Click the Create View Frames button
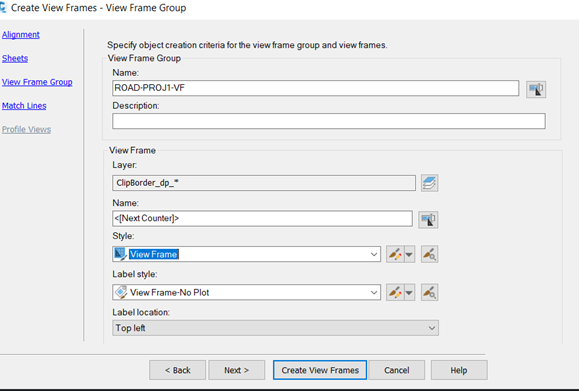The image size is (579, 391). tap(320, 370)
